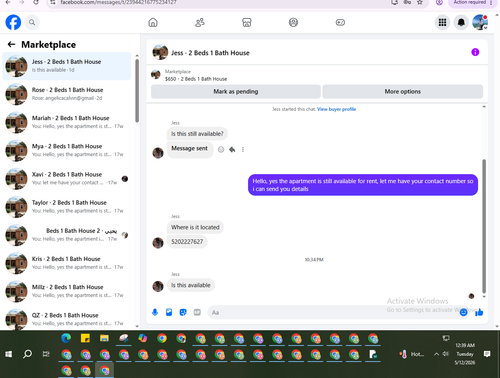The image size is (500, 378).
Task: Open the View buyer profile link
Action: 336,109
